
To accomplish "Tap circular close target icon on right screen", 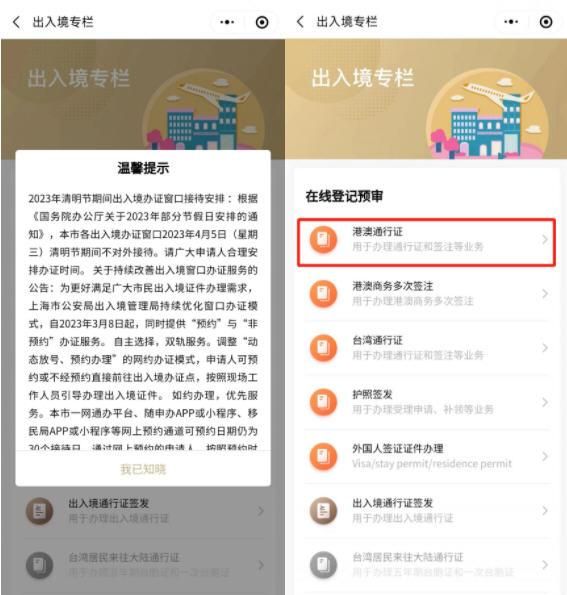I will (x=546, y=22).
